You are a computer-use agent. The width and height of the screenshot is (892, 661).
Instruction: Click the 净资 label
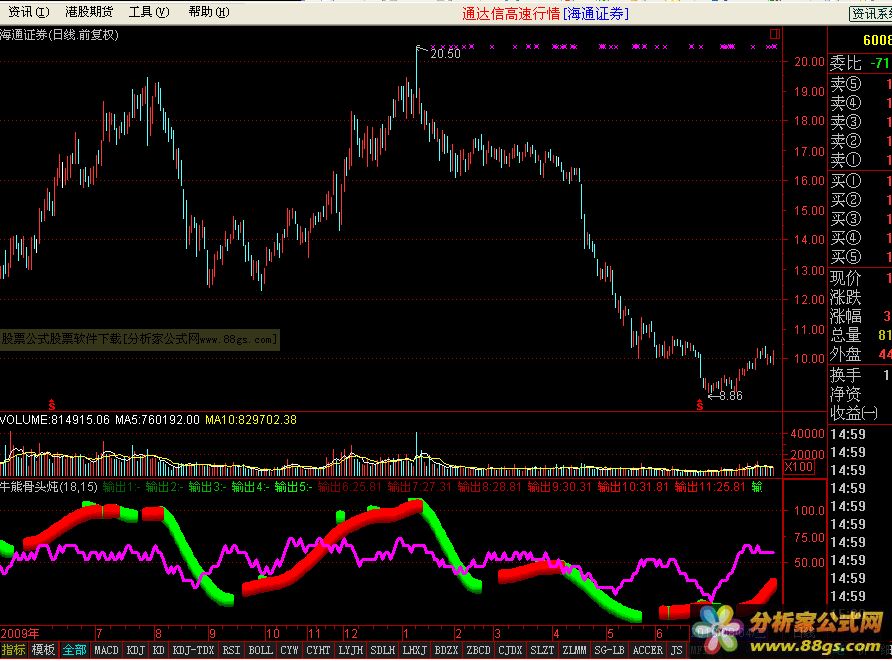point(845,394)
